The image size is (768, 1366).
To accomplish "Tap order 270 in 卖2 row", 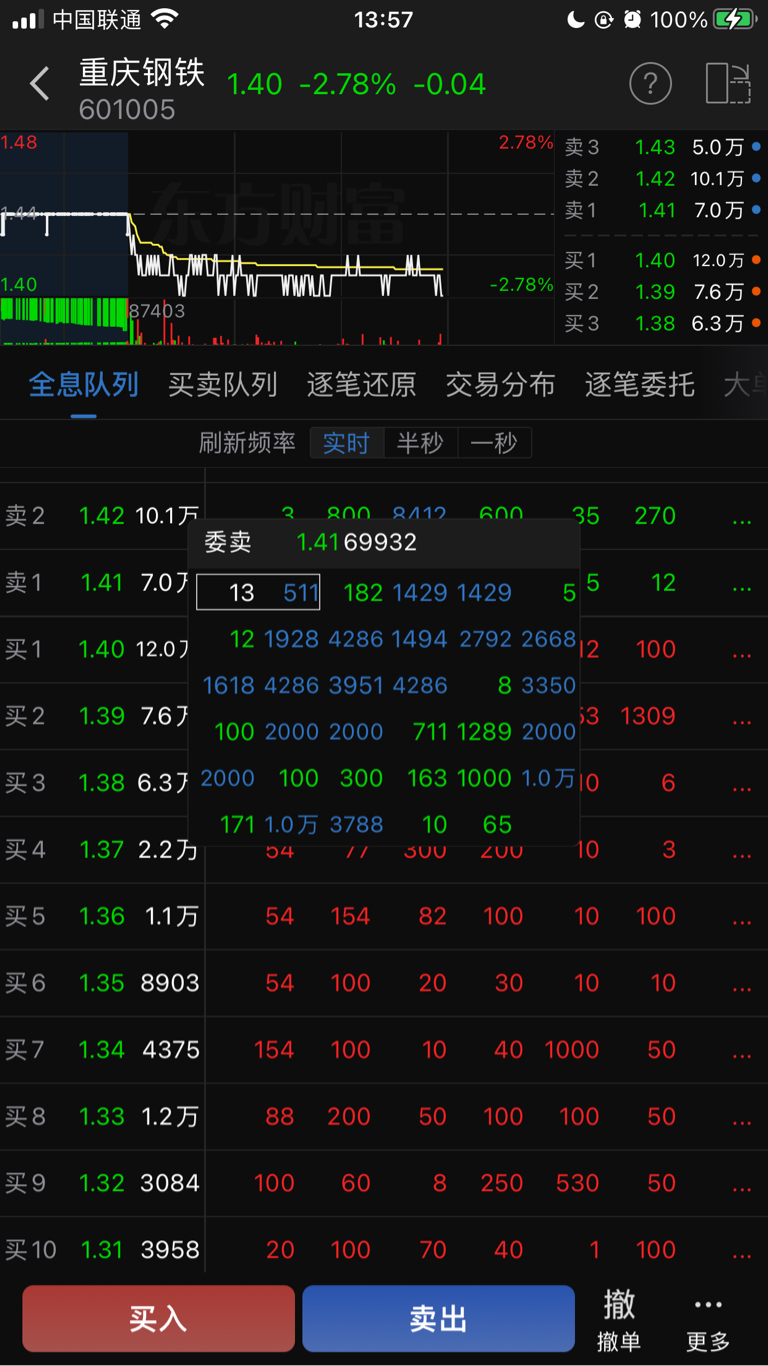I will pyautogui.click(x=655, y=516).
